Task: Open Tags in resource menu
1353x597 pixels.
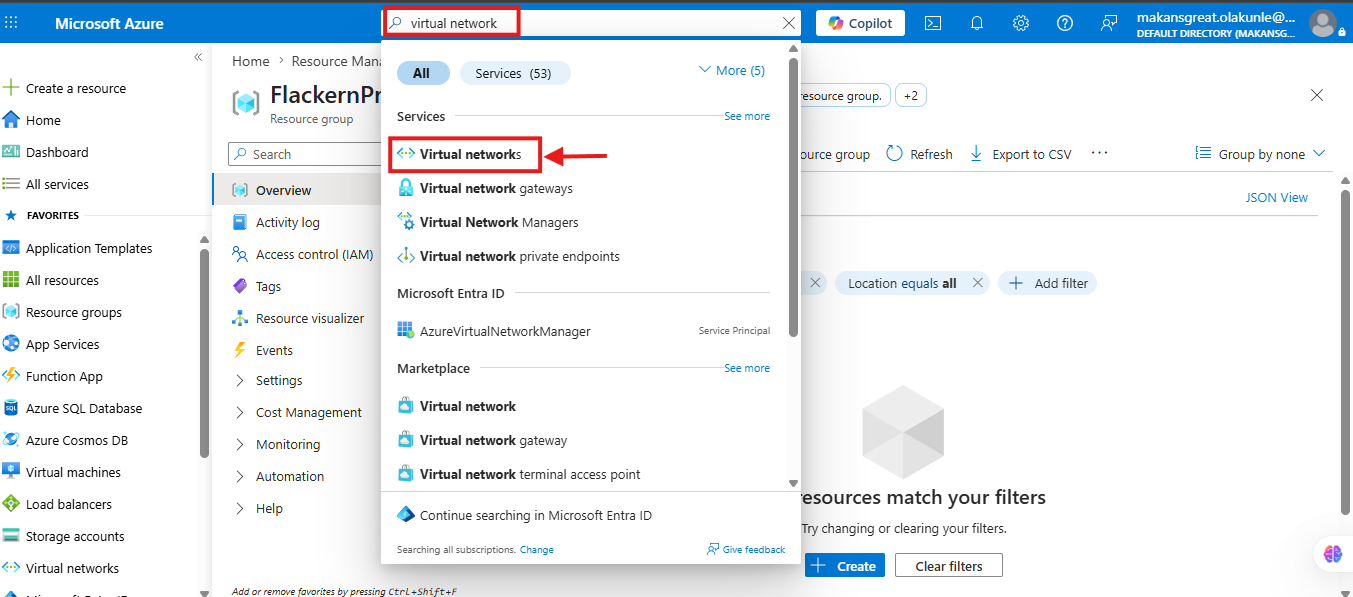Action: tap(256, 286)
